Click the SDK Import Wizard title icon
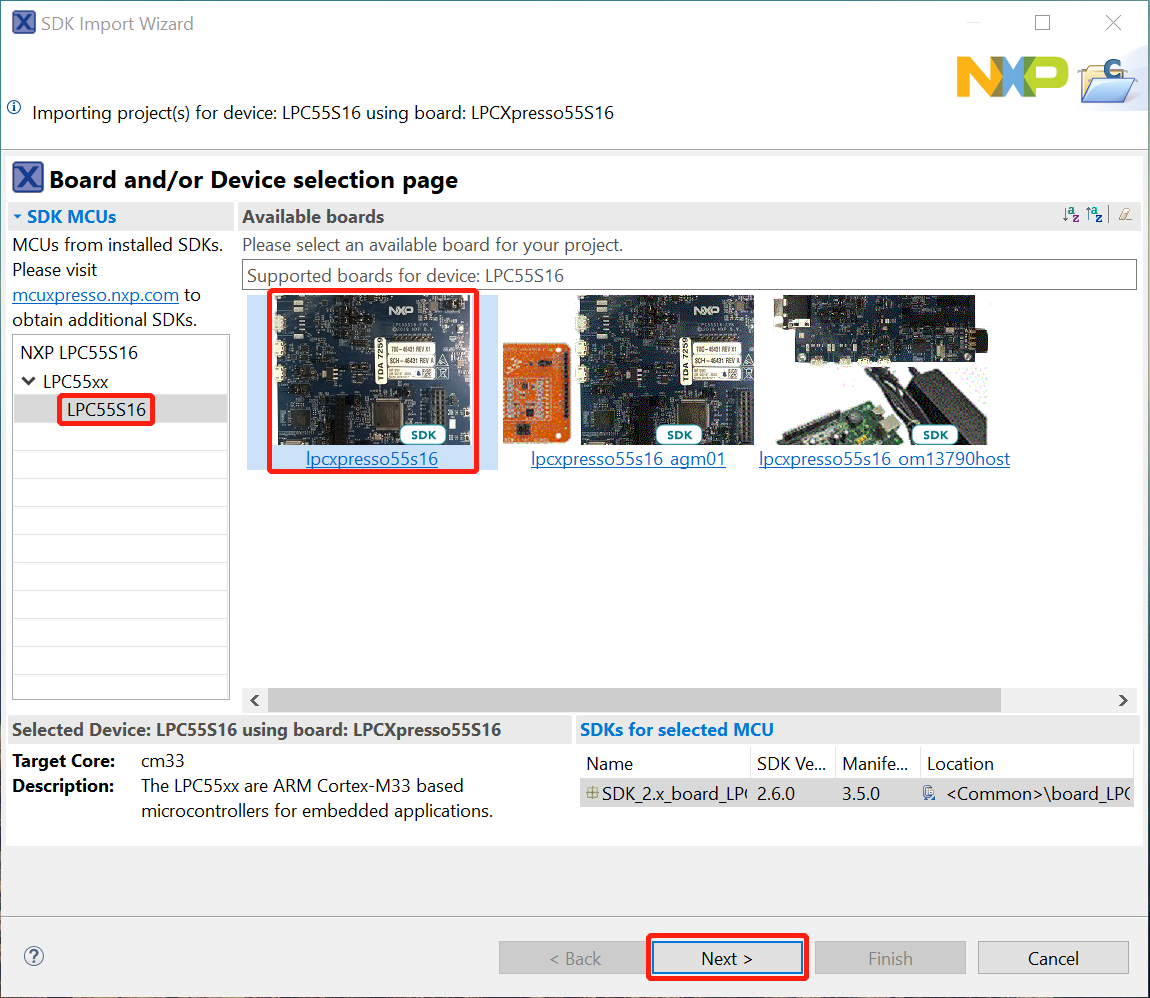The width and height of the screenshot is (1150, 998). click(x=24, y=23)
